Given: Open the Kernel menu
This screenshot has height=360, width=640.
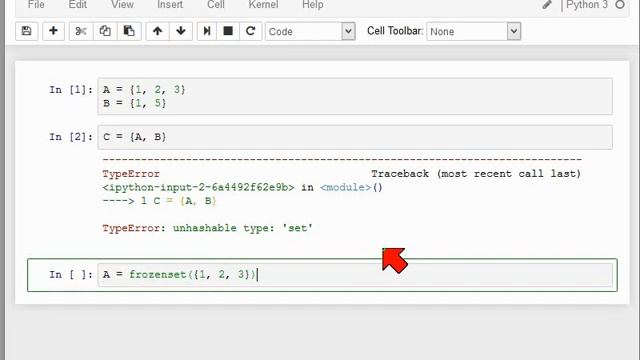Looking at the screenshot, I should coord(263,5).
